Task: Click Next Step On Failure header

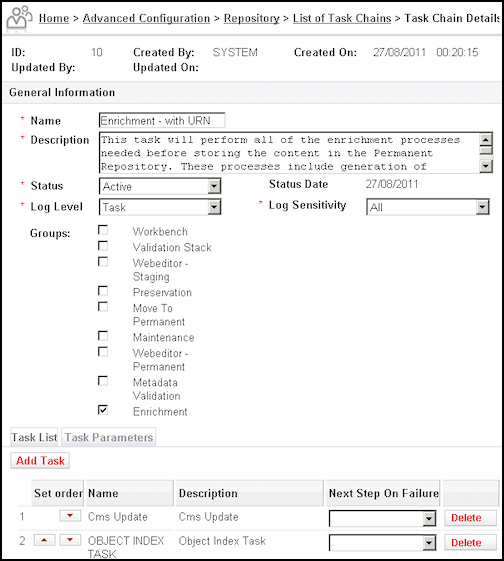Action: pyautogui.click(x=383, y=493)
